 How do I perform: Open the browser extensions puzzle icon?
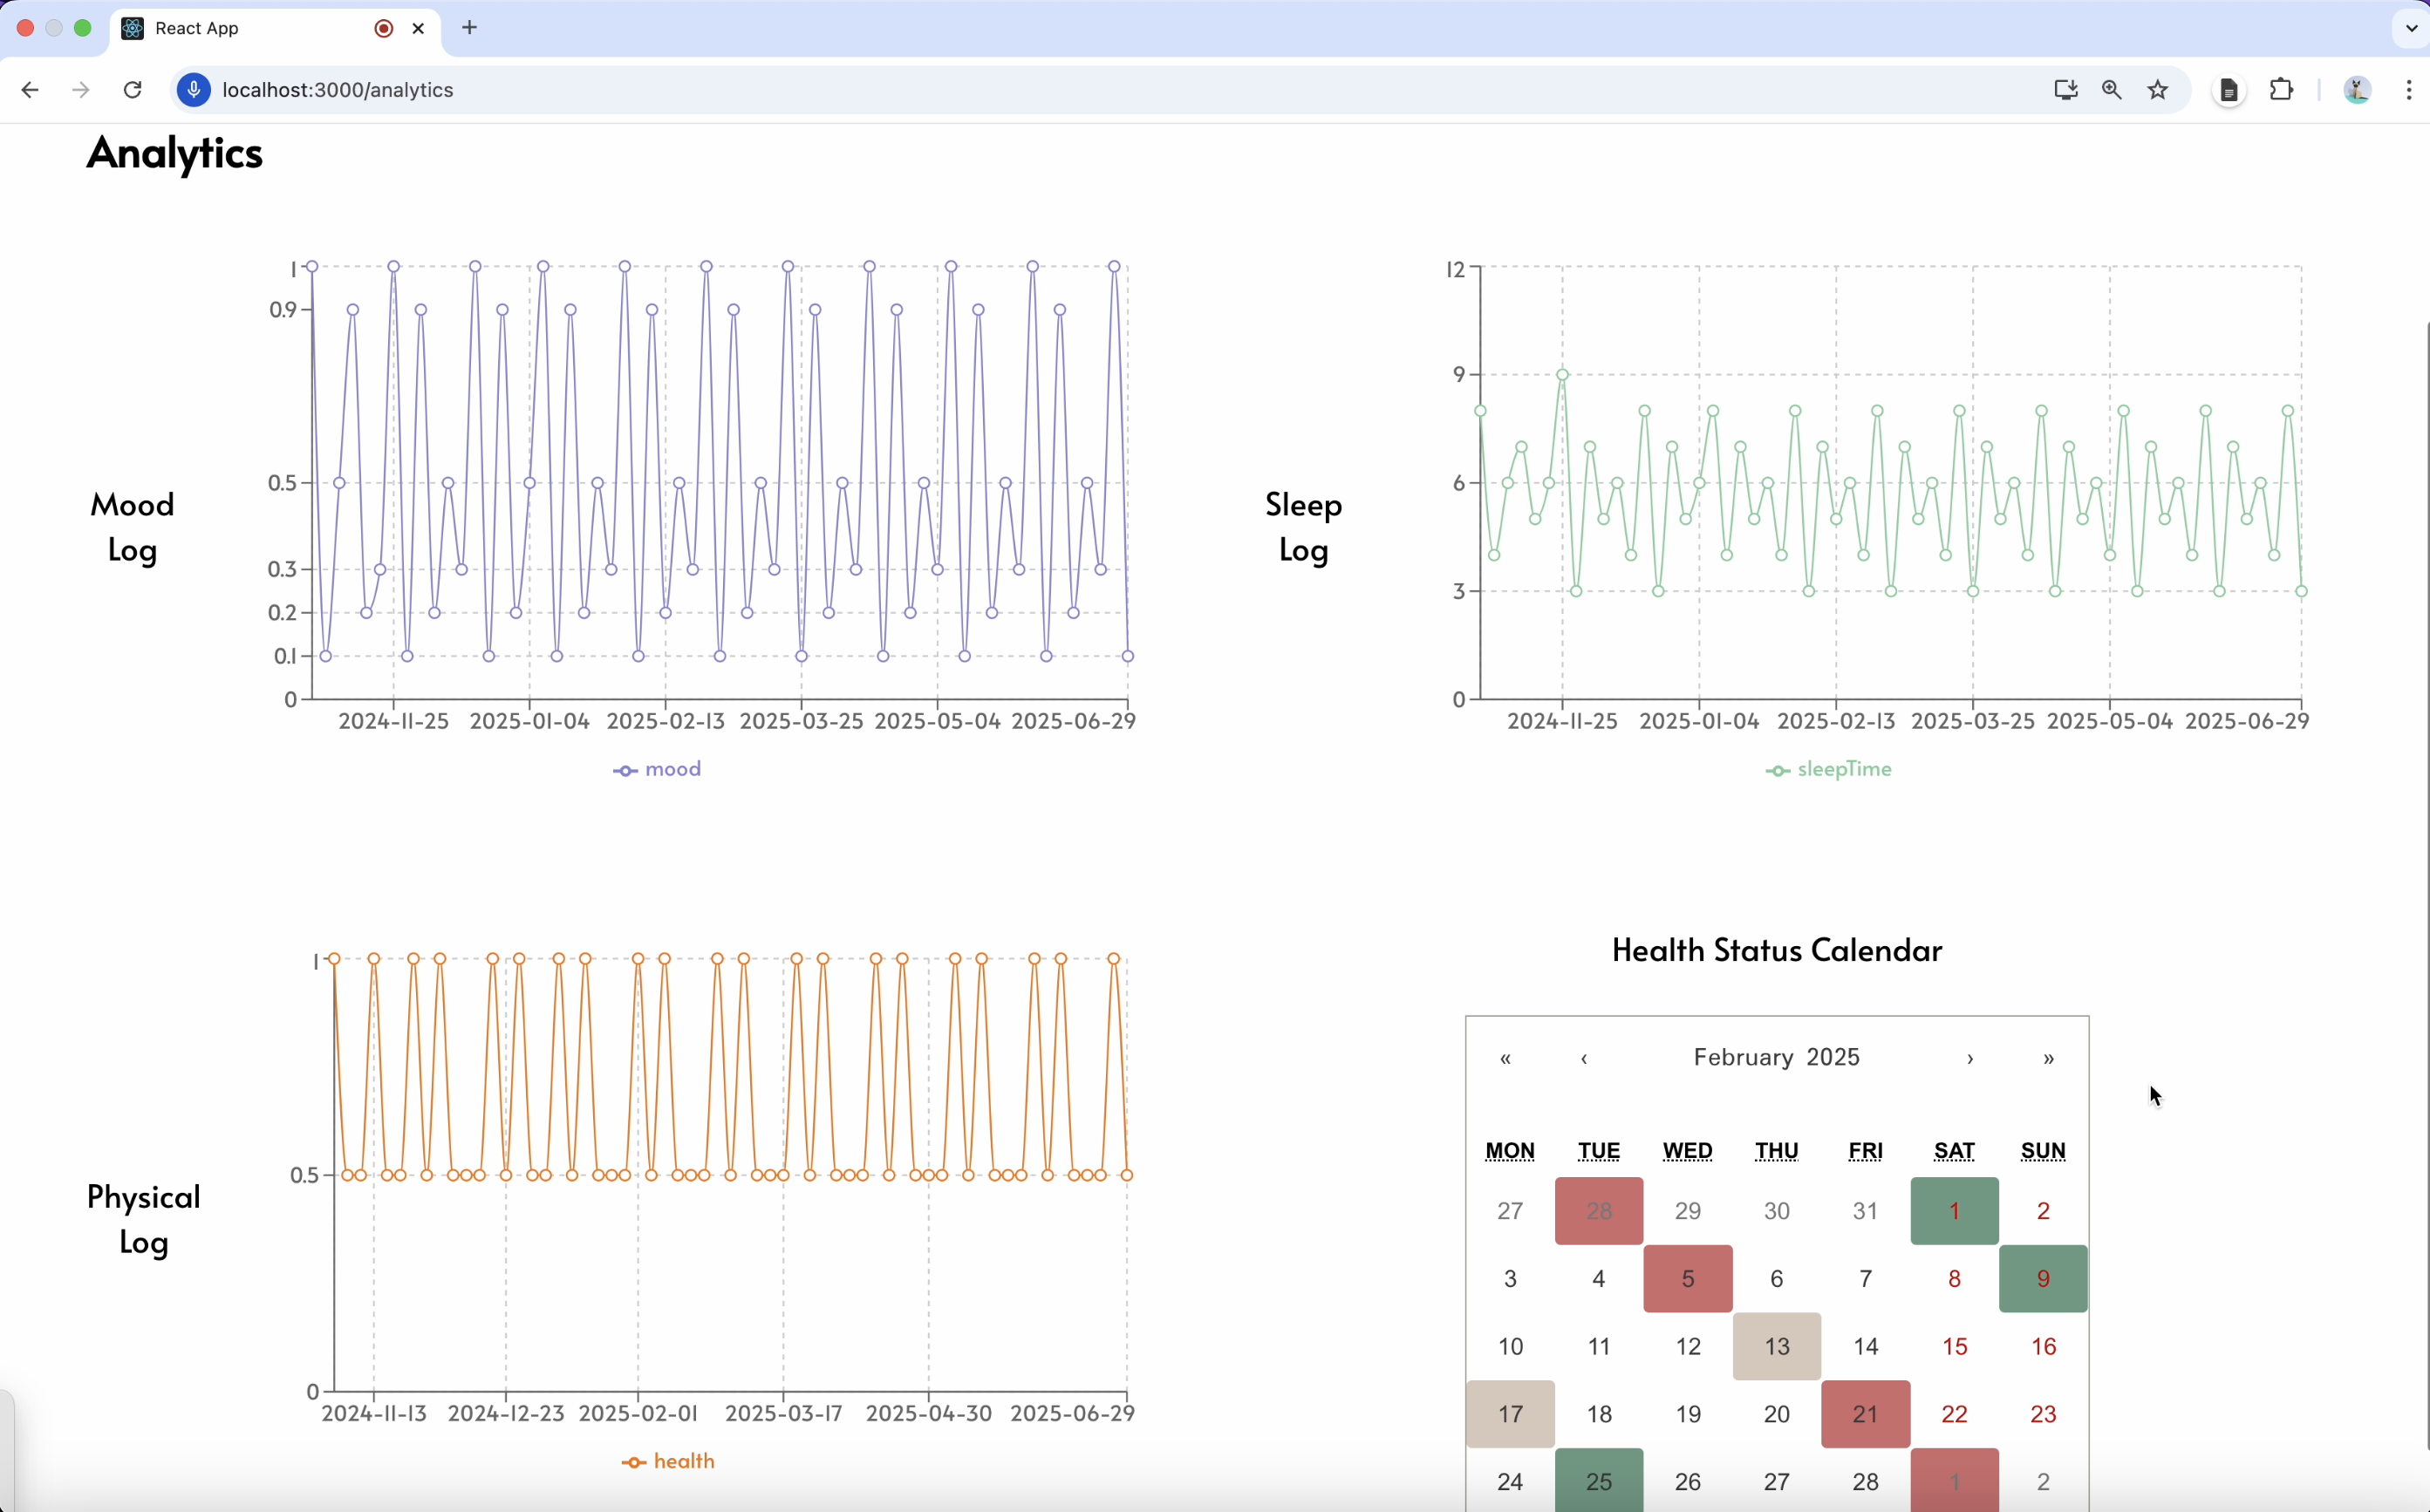click(2281, 90)
